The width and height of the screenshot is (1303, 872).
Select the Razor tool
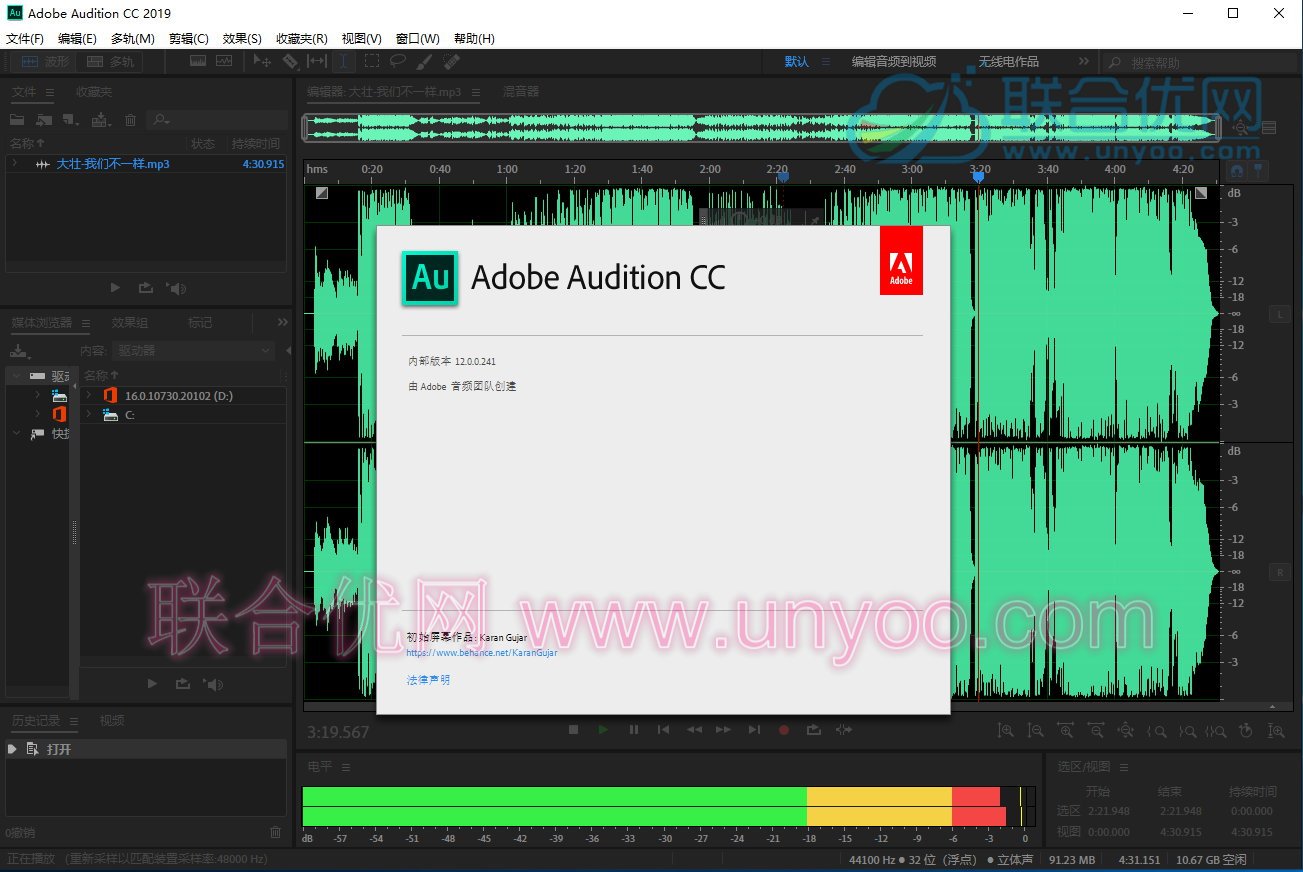290,62
